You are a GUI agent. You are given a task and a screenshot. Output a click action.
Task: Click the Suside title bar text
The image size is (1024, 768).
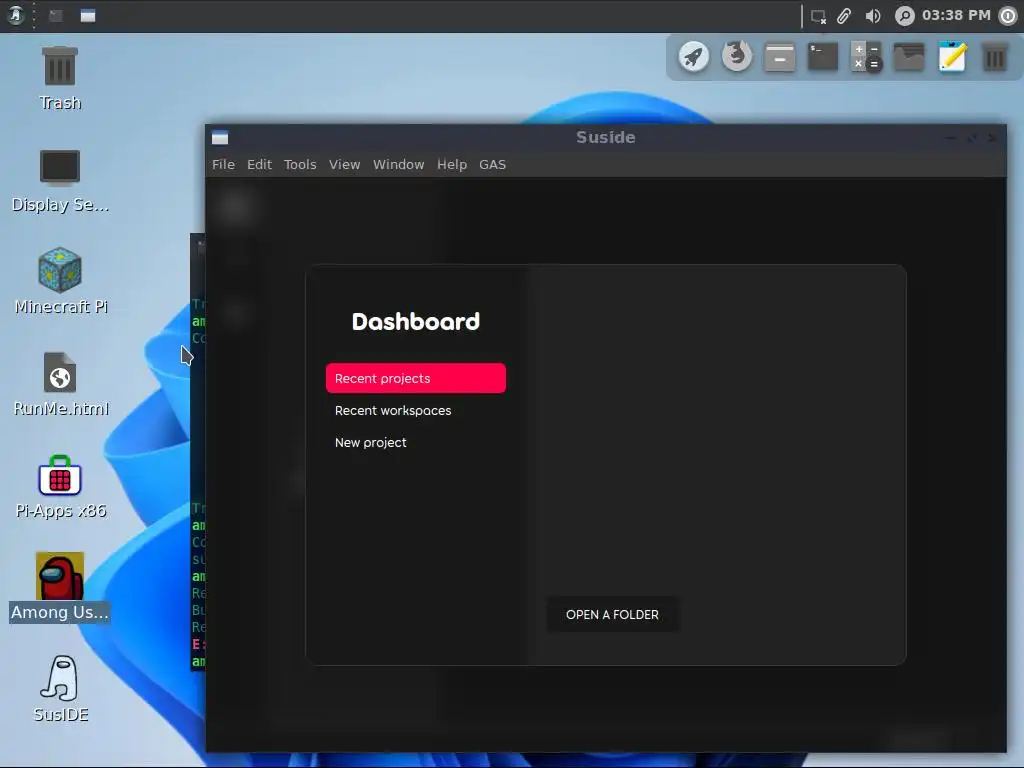(605, 137)
